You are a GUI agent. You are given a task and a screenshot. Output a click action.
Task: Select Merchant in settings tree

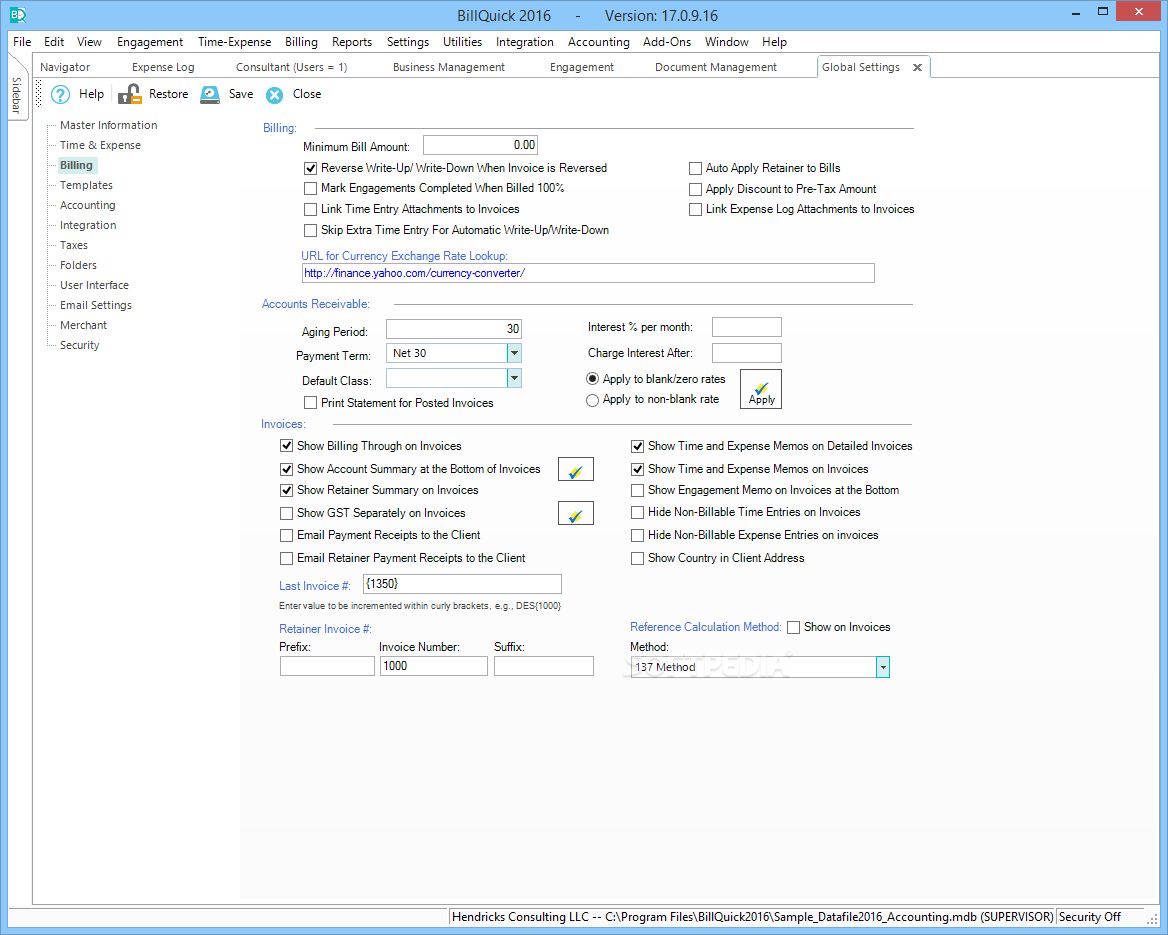[83, 325]
